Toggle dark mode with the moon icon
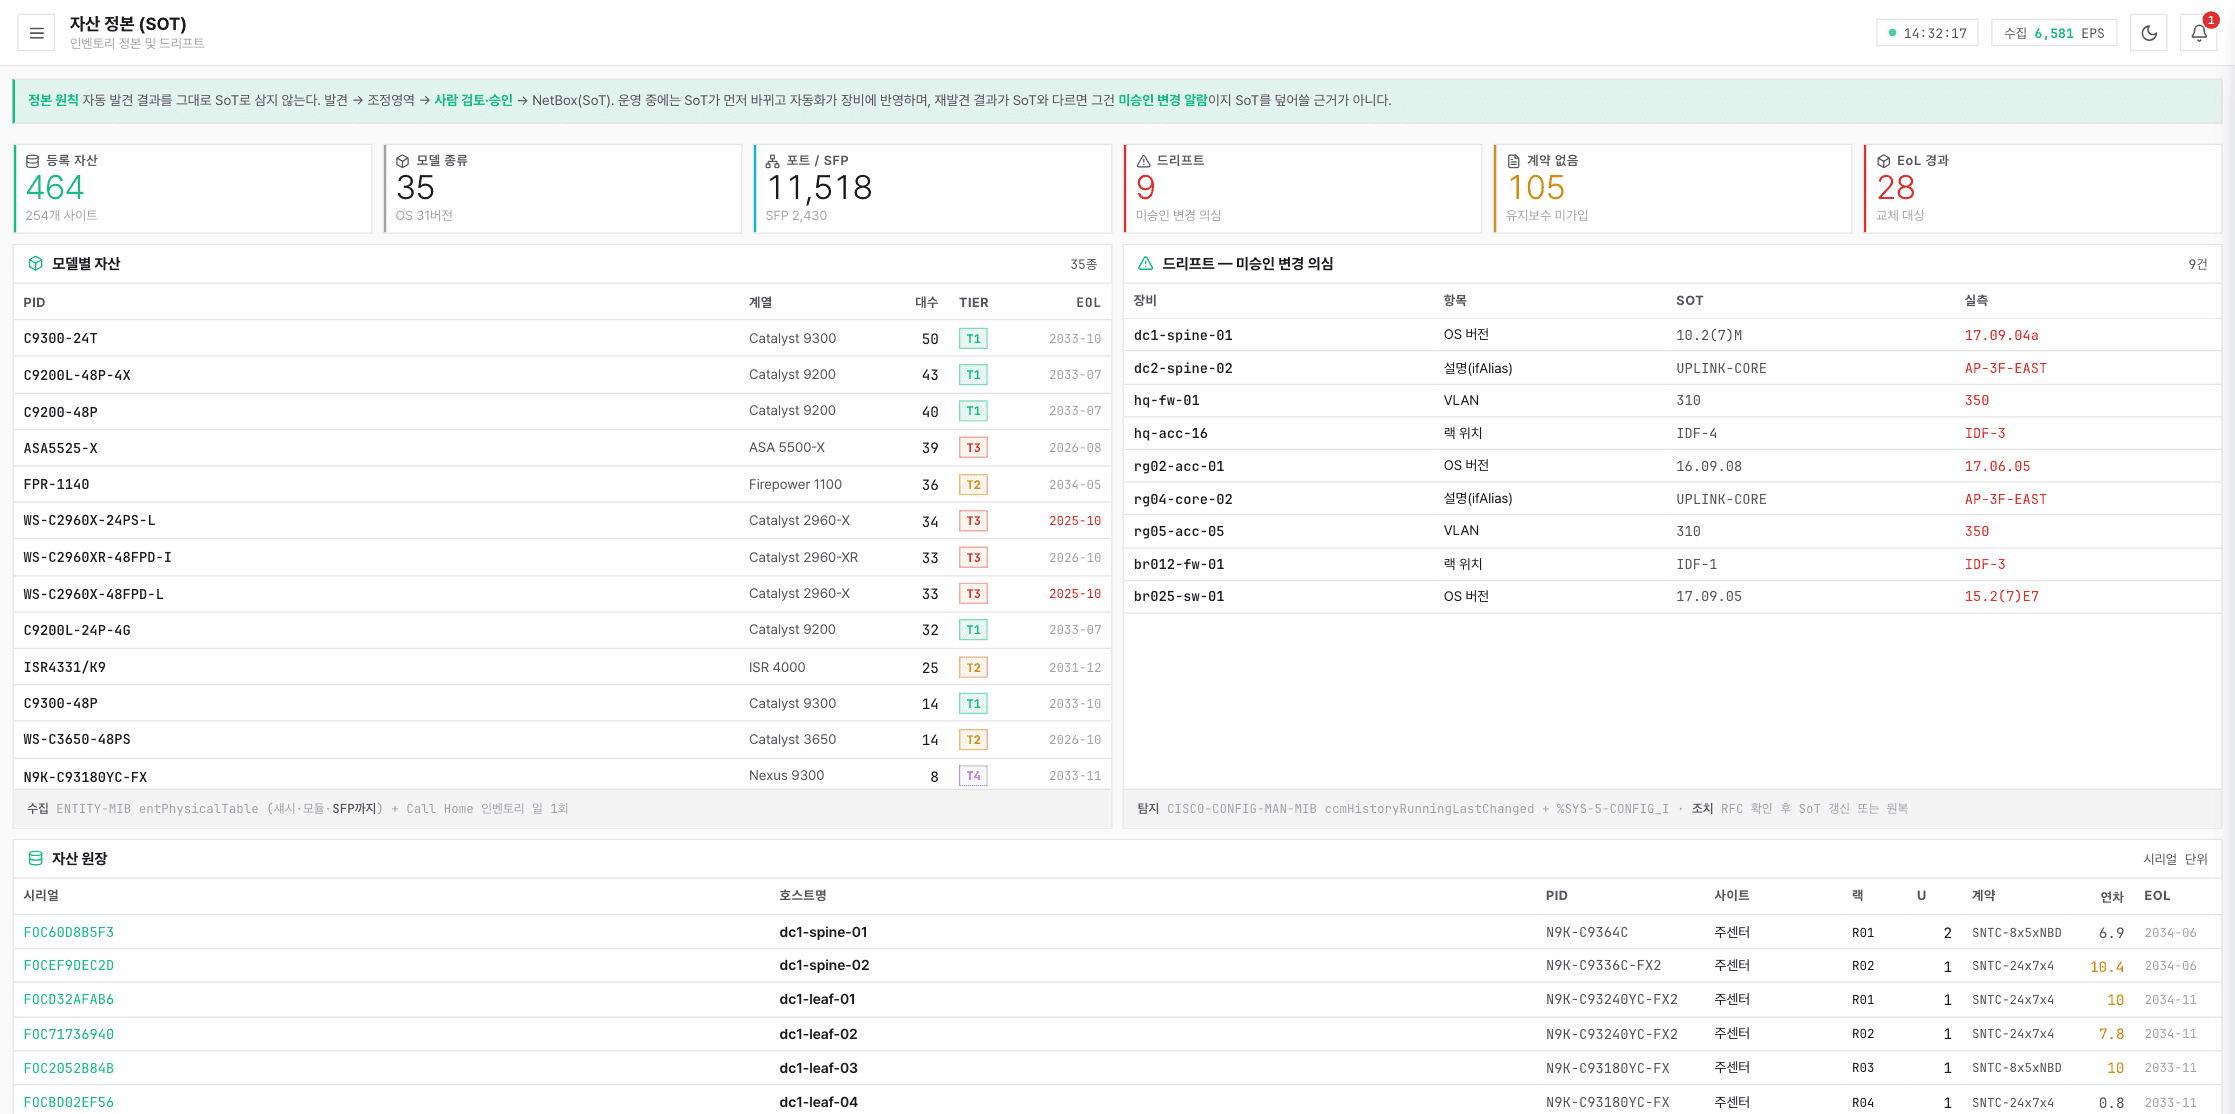Image resolution: width=2235 pixels, height=1114 pixels. coord(2148,33)
